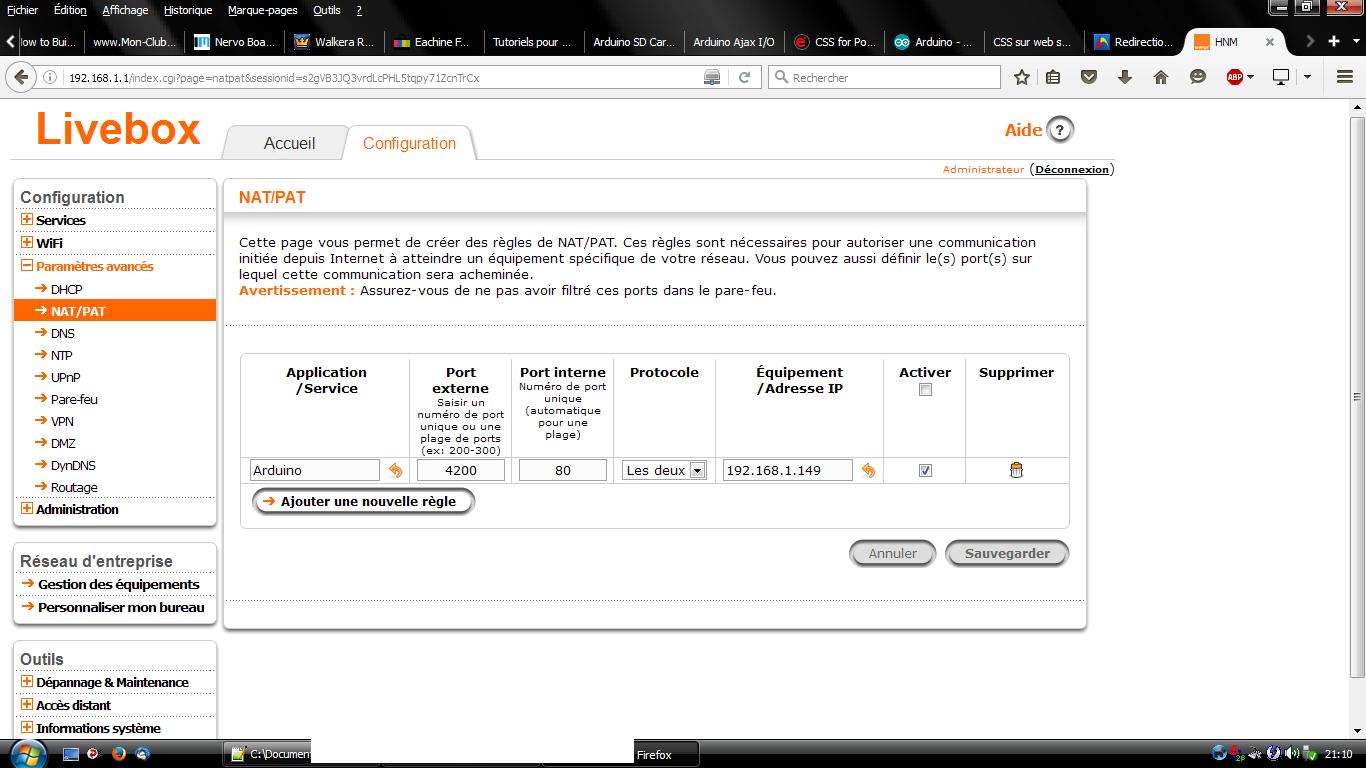
Task: Expand the Administration section
Action: [27, 509]
